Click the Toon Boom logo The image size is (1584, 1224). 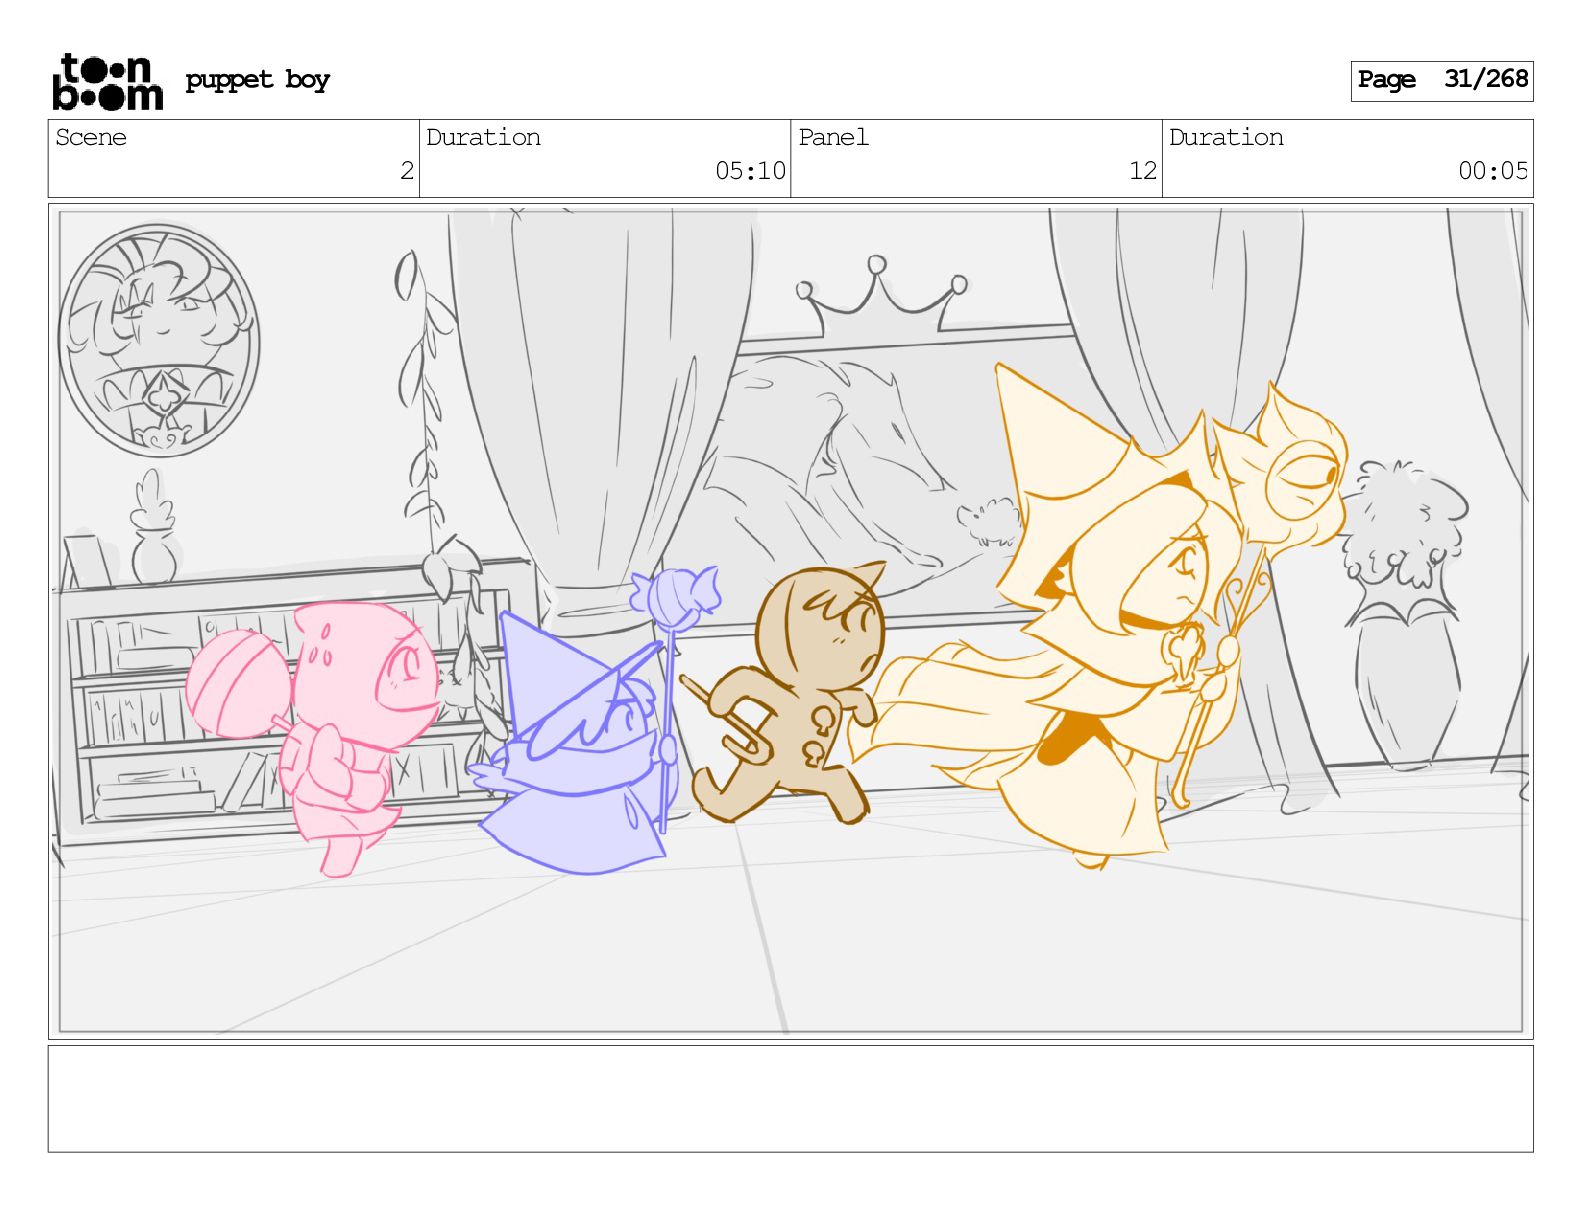tap(107, 81)
